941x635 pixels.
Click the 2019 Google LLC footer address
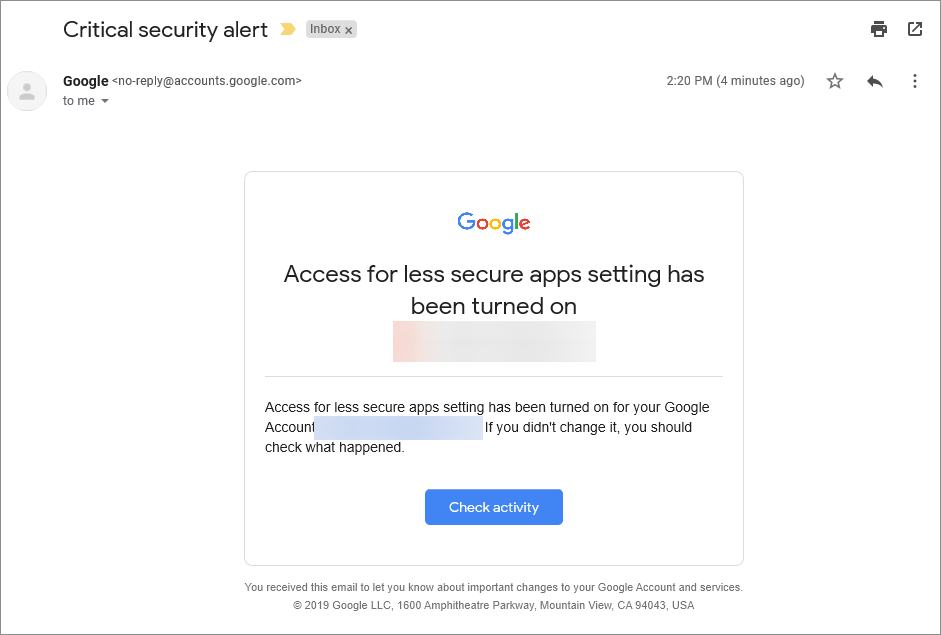[494, 605]
